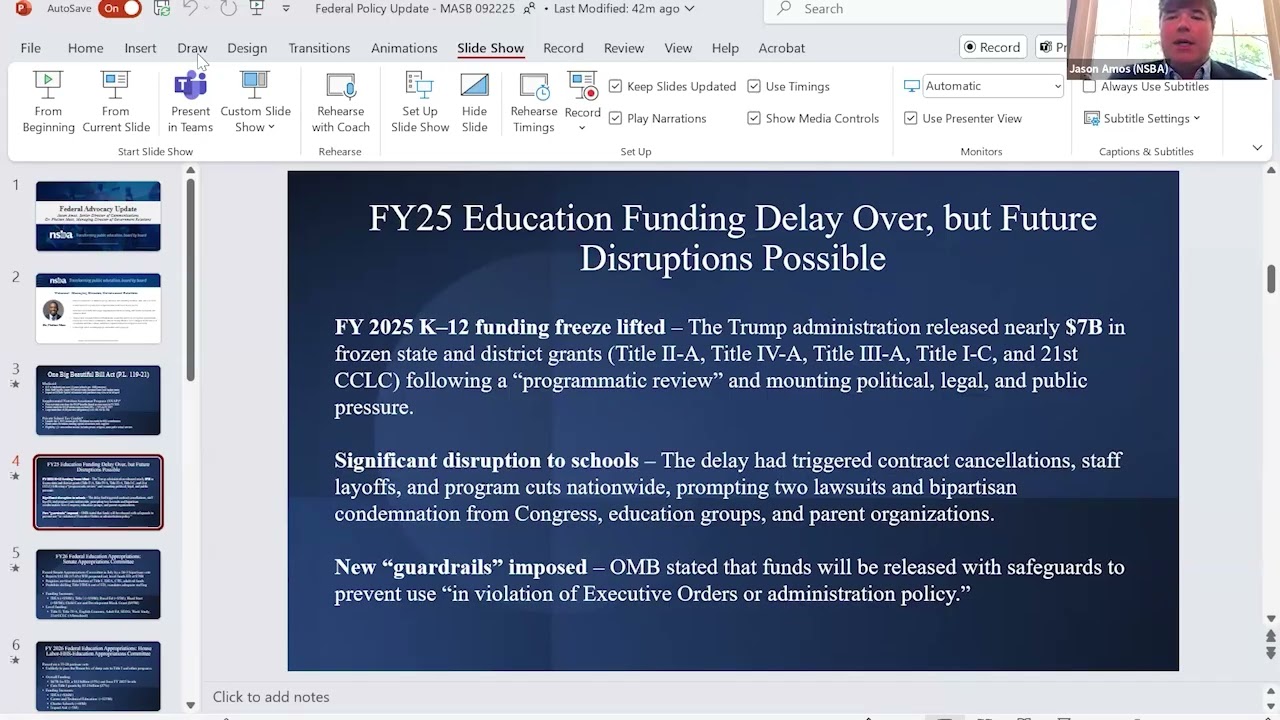Open the Automatic monitor dropdown
Screen dimensions: 1280x720
coord(1057,86)
